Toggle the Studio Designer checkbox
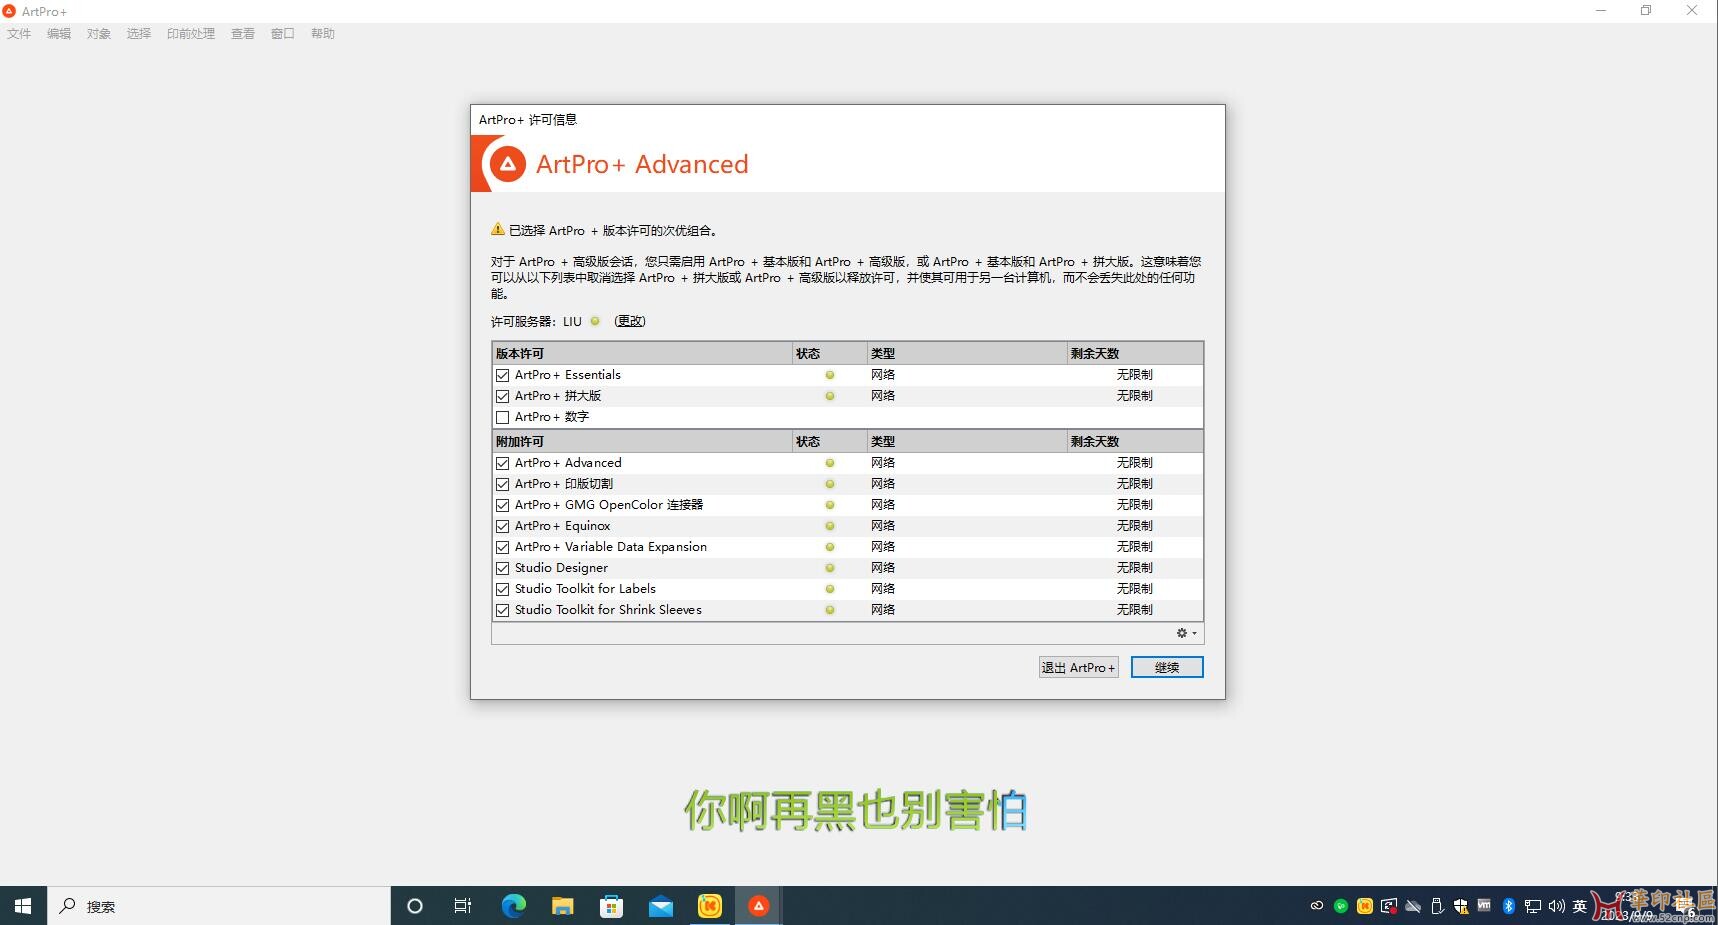This screenshot has height=925, width=1718. pyautogui.click(x=503, y=568)
